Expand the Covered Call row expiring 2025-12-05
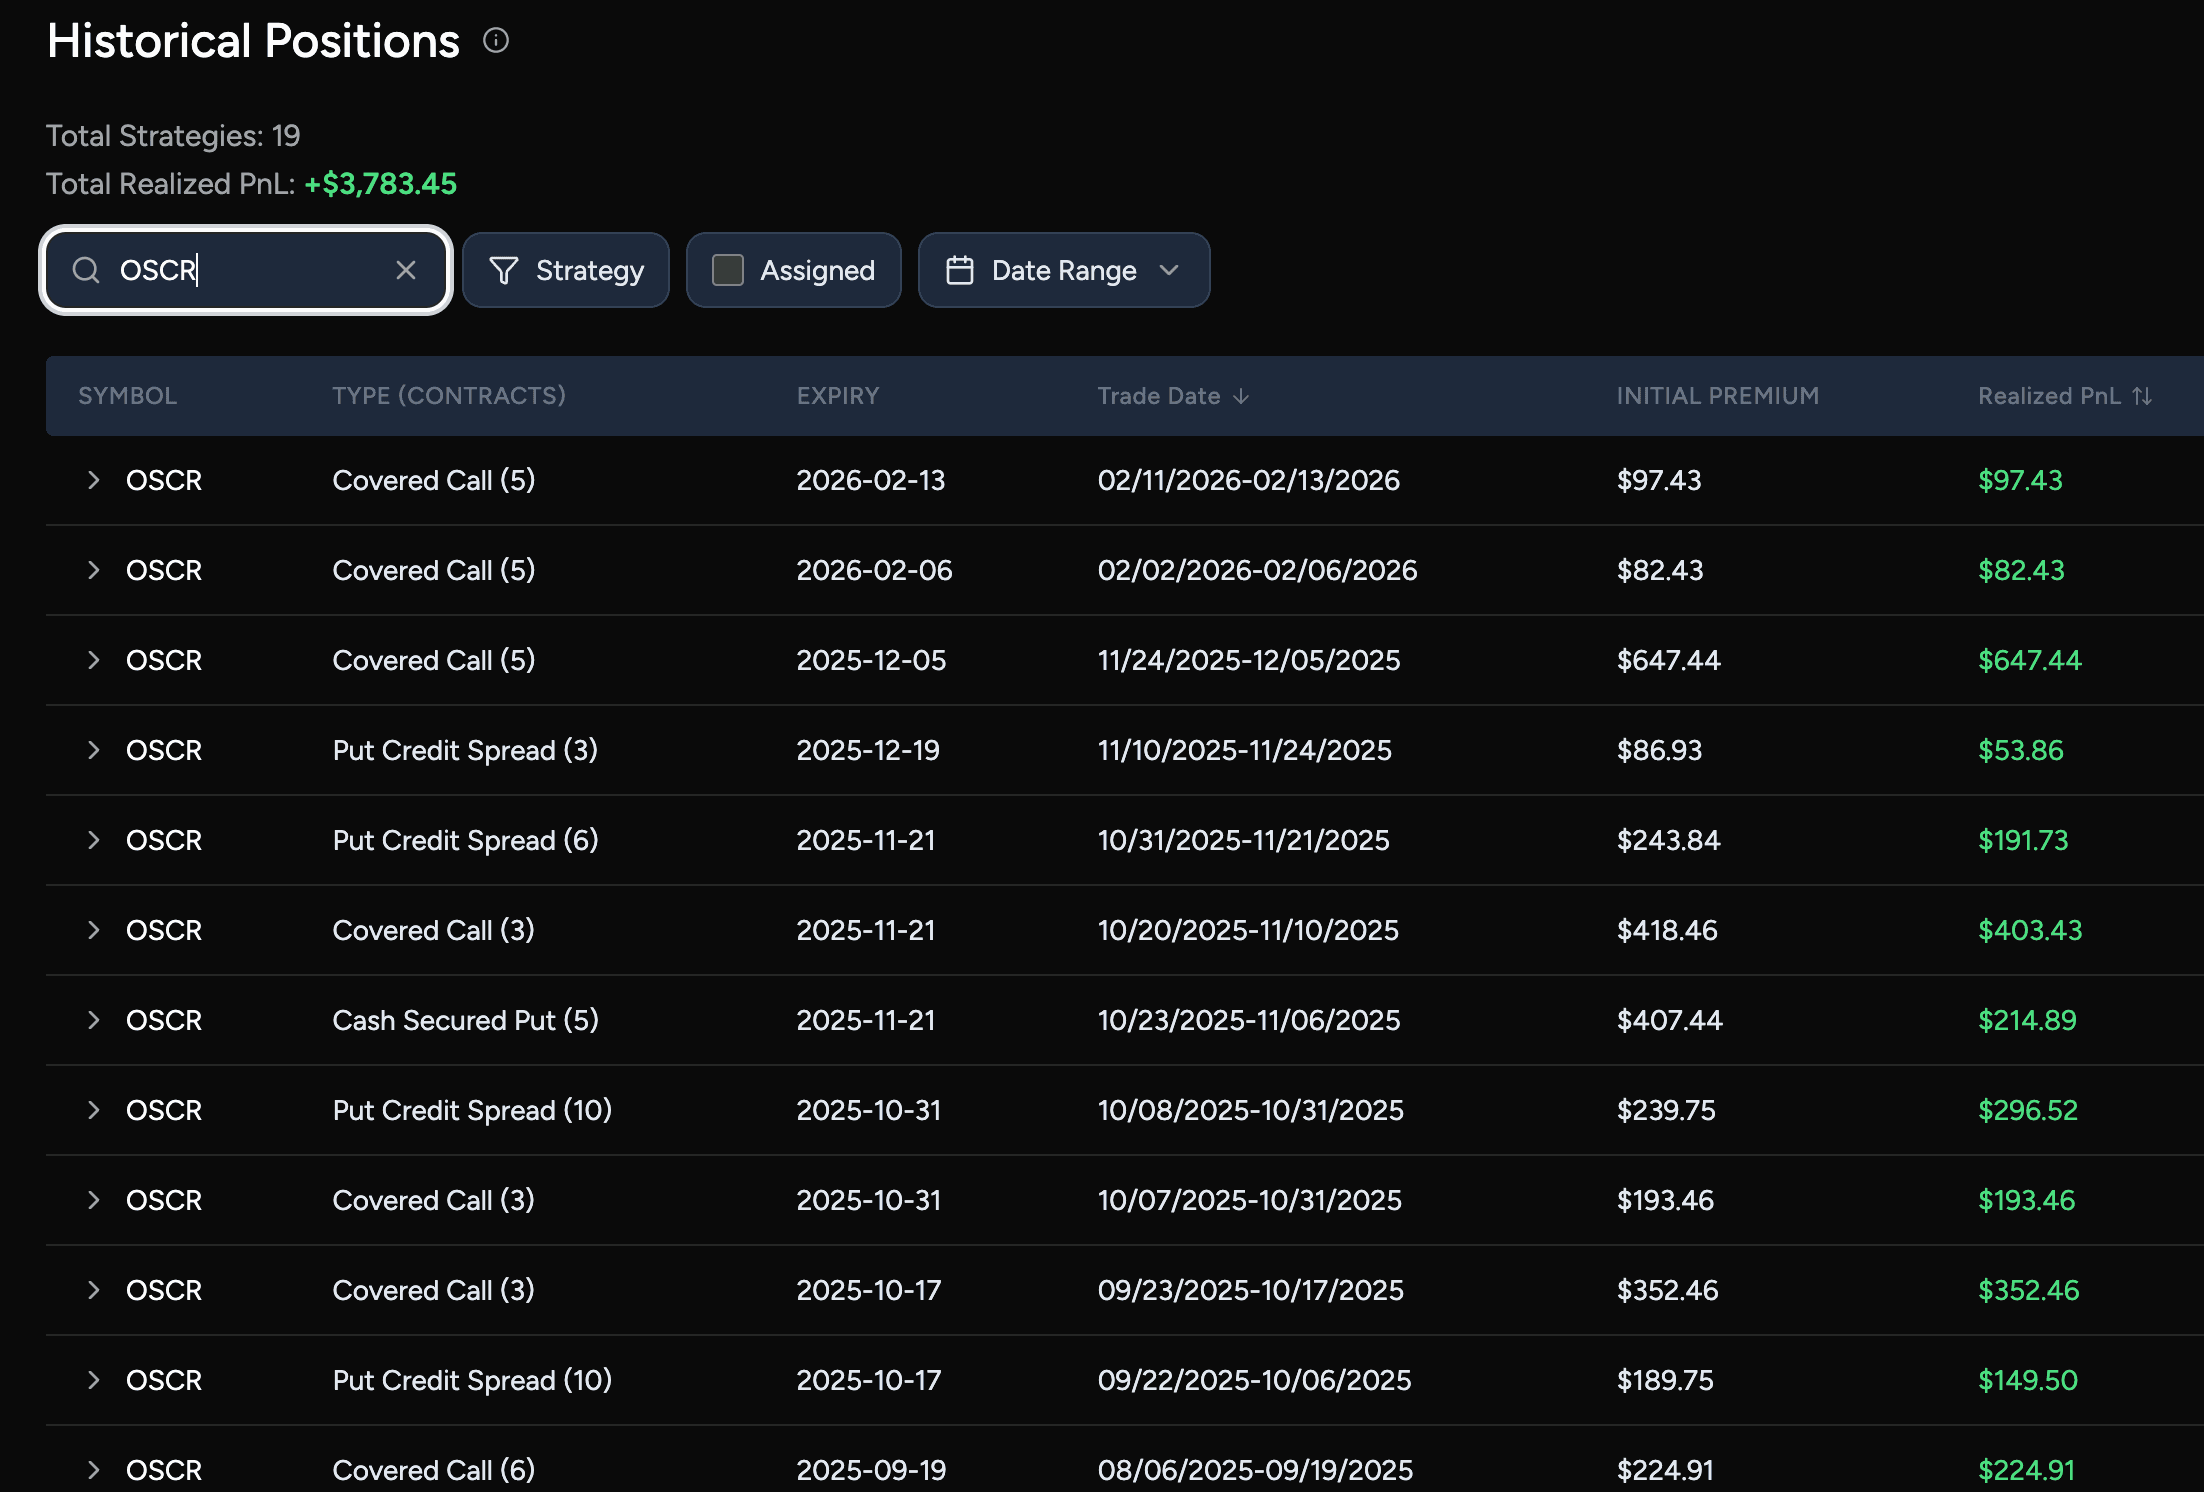 (93, 660)
